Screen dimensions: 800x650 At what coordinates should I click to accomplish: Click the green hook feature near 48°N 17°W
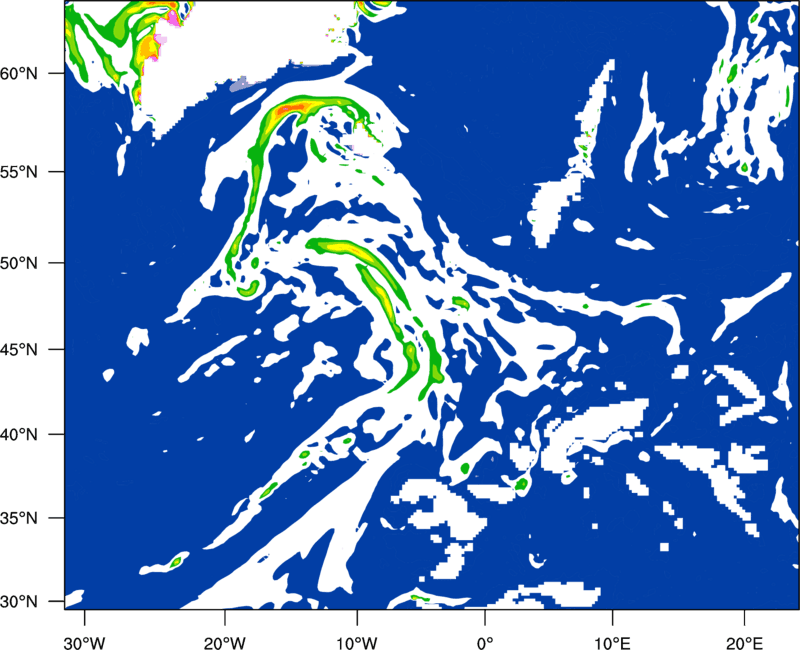249,288
